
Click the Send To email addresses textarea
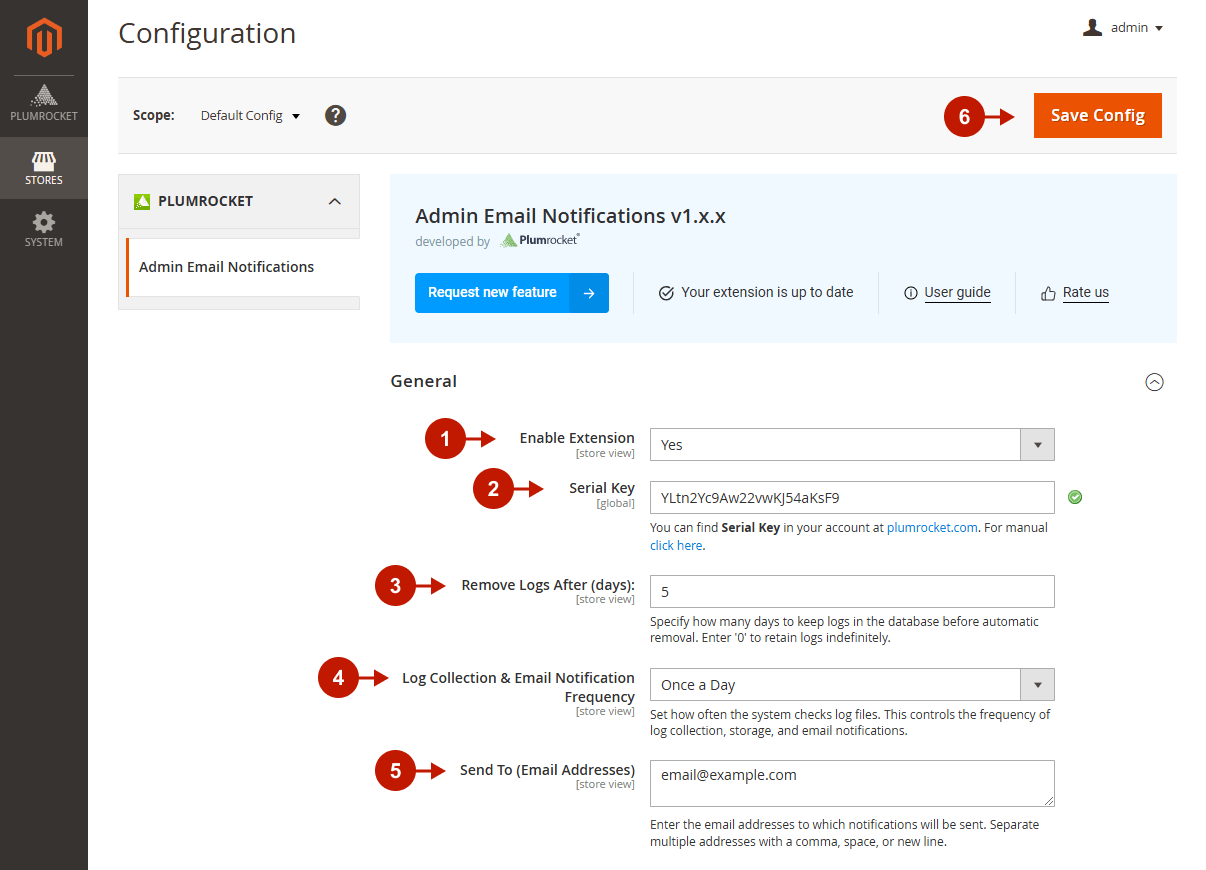[x=851, y=783]
